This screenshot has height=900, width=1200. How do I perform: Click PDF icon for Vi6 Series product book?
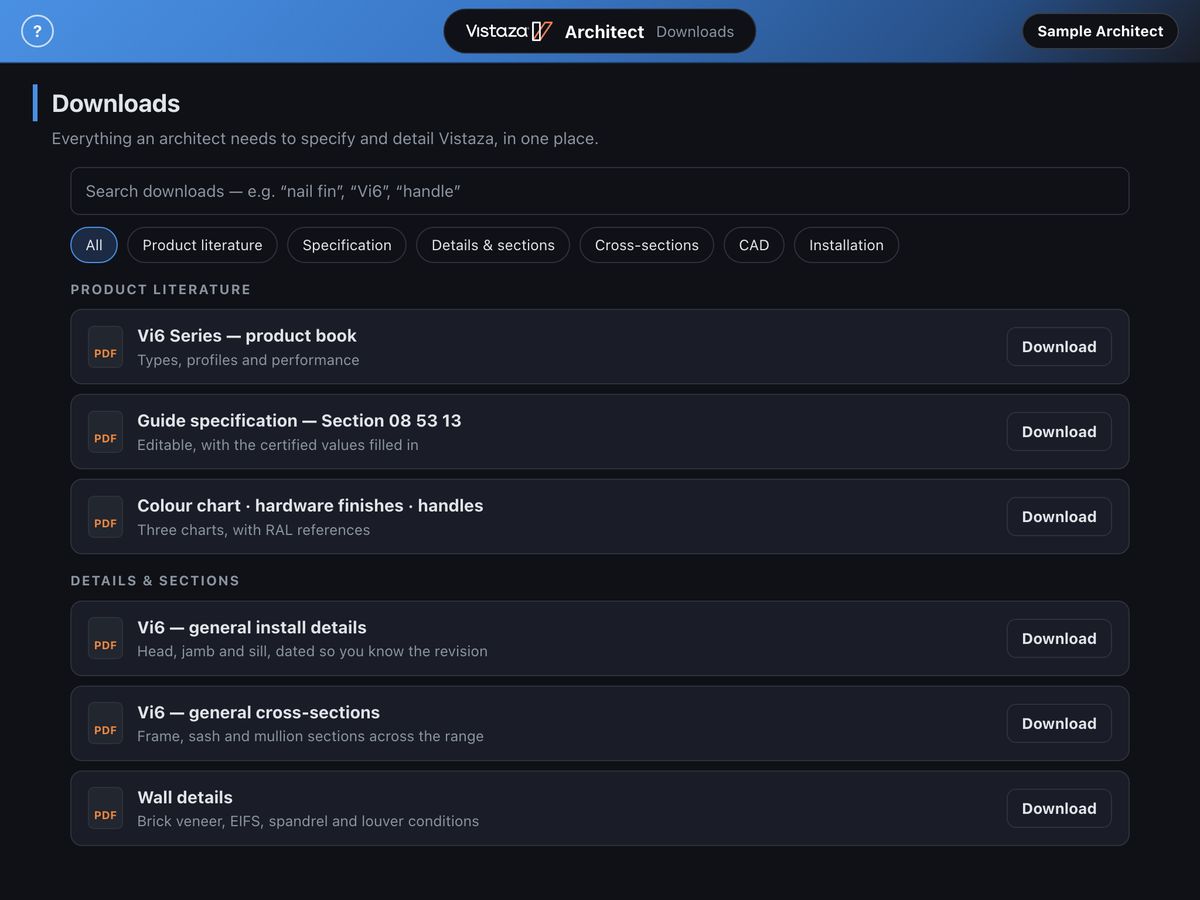pos(105,347)
